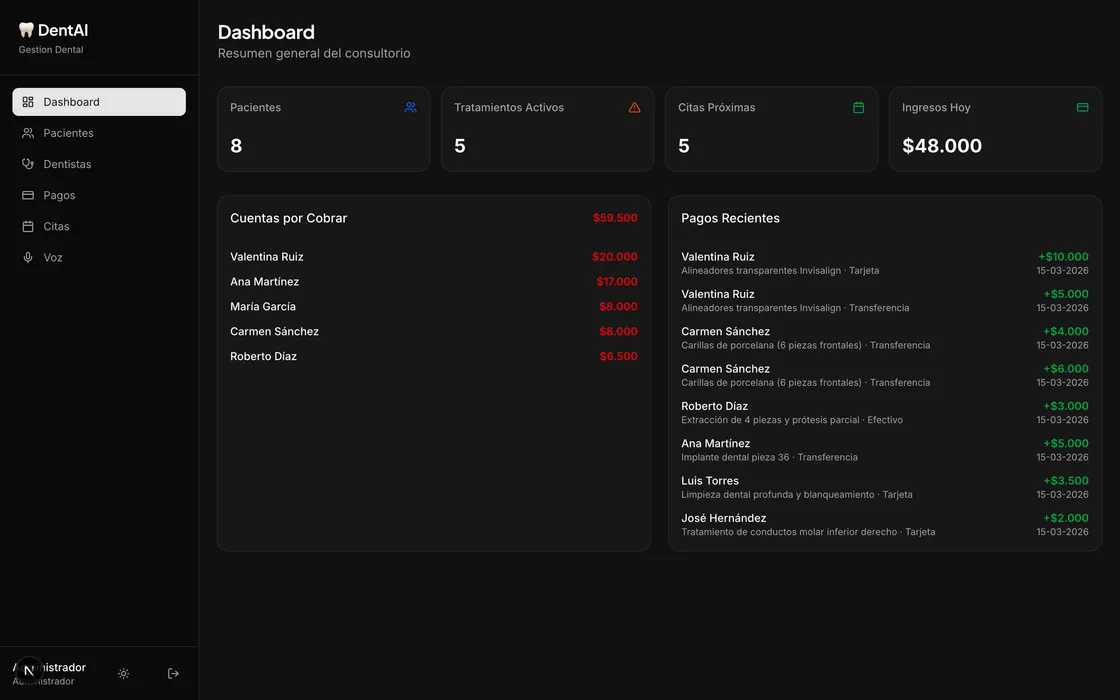Click the warning icon on Tratamientos Activos card
The height and width of the screenshot is (700, 1120).
[x=634, y=107]
